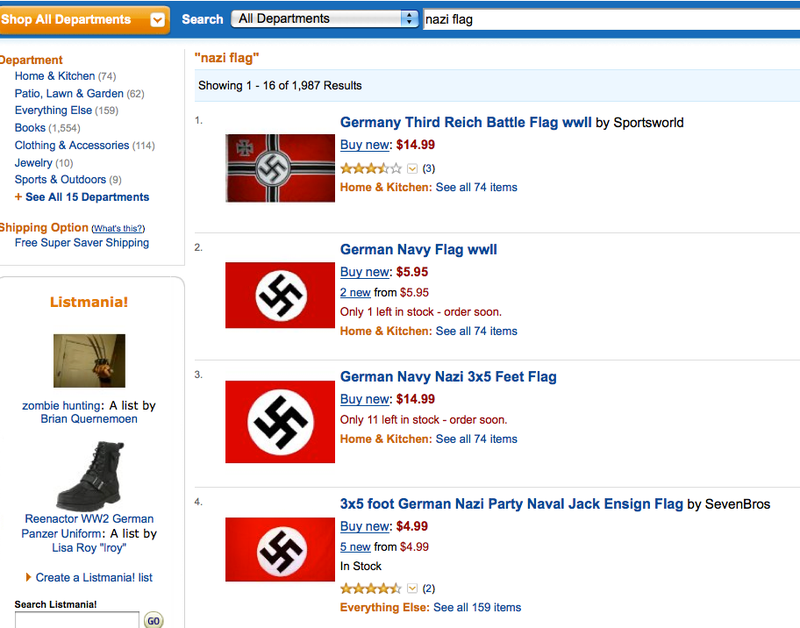Image resolution: width=800 pixels, height=628 pixels.
Task: Click the star rating of result 4
Action: [x=371, y=589]
